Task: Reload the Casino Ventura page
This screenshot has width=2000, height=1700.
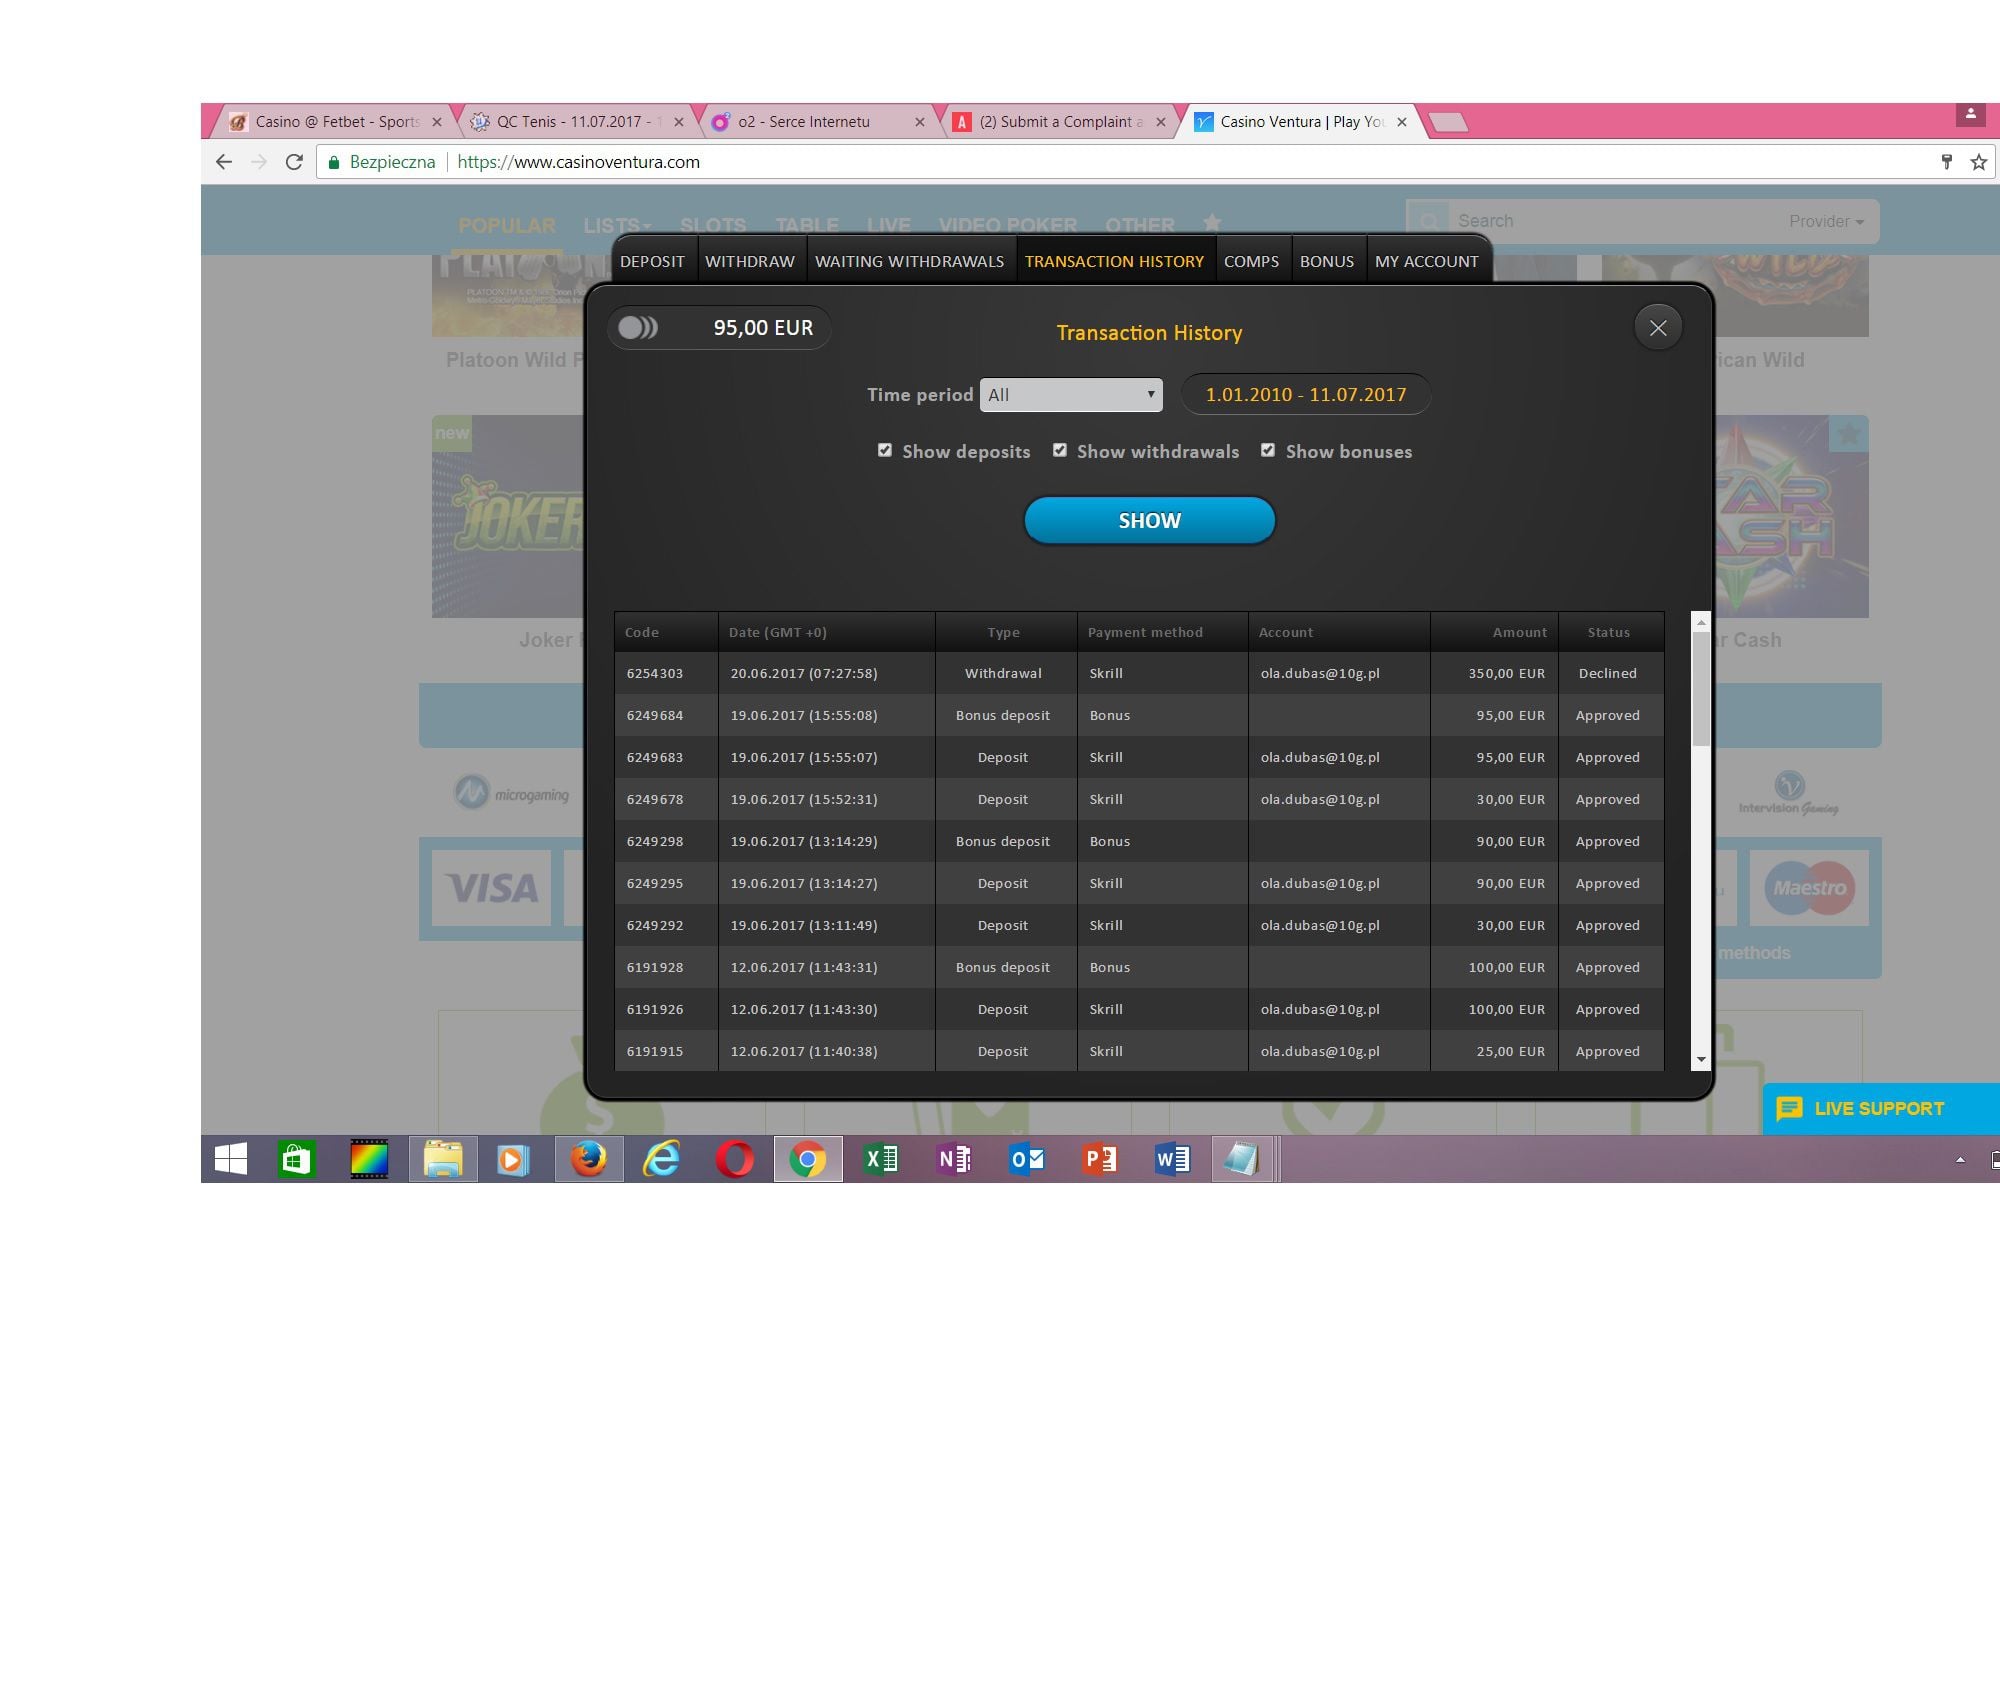Action: (294, 162)
